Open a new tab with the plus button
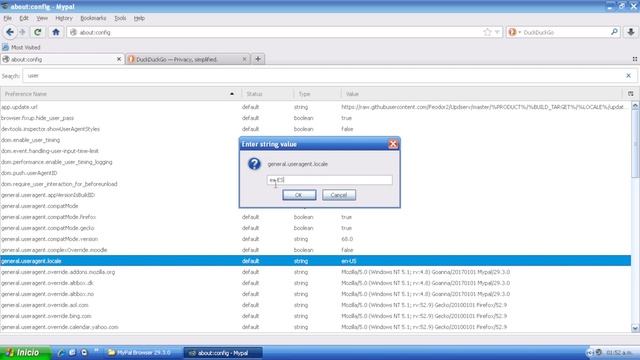 (x=258, y=59)
